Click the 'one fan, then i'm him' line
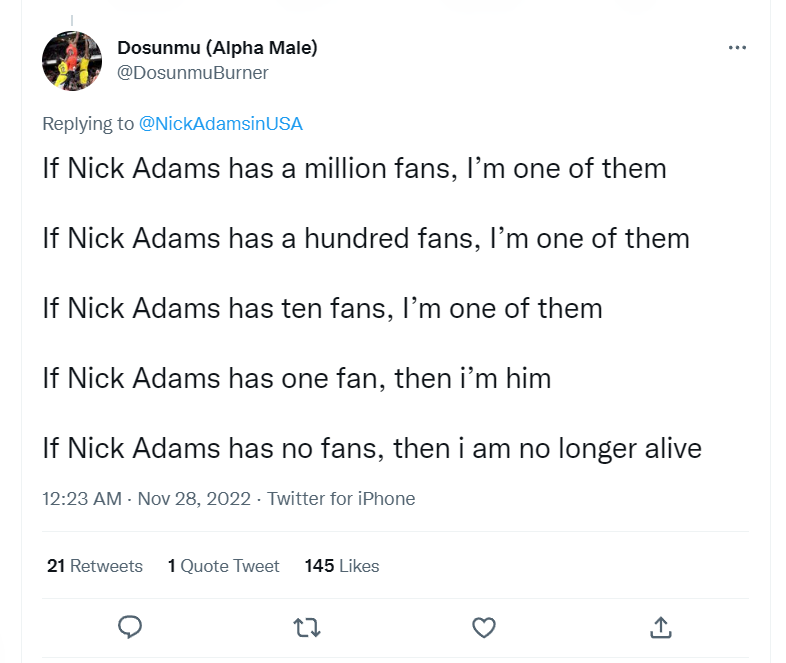Screen dimensions: 786x663 296,378
